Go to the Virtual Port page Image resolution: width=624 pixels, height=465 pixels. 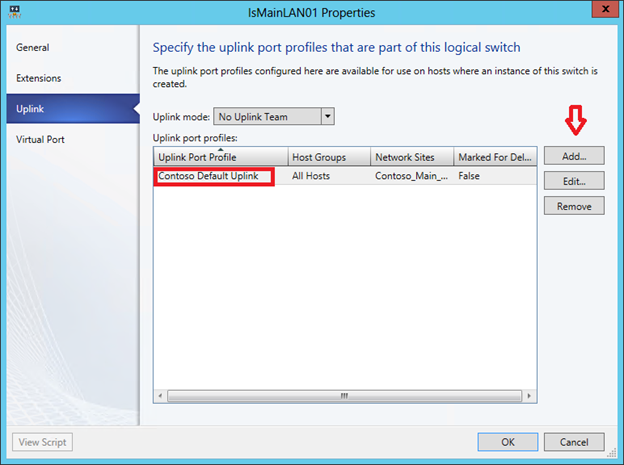(73, 139)
